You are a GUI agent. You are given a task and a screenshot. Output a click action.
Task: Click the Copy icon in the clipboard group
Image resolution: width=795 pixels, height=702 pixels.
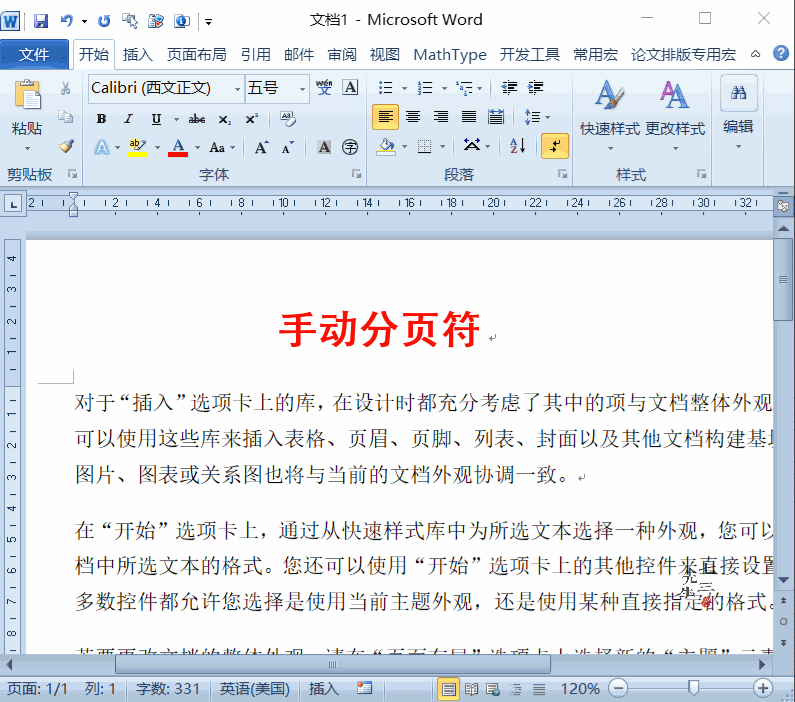tap(65, 117)
